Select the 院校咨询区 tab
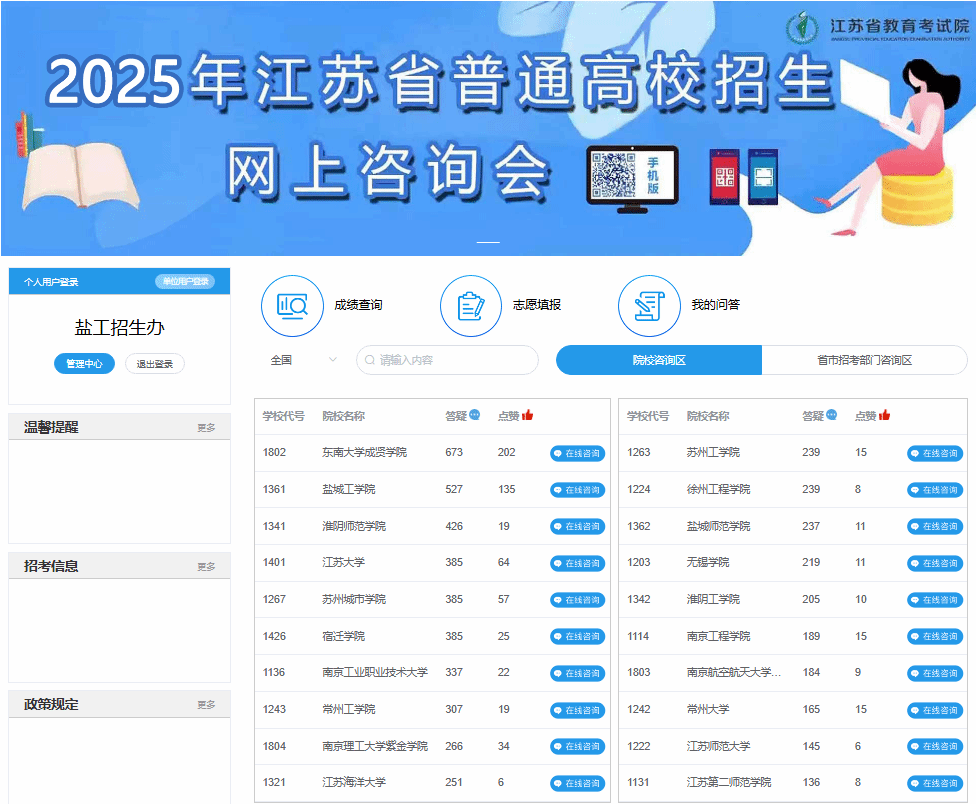The height and width of the screenshot is (804, 976). pyautogui.click(x=659, y=360)
